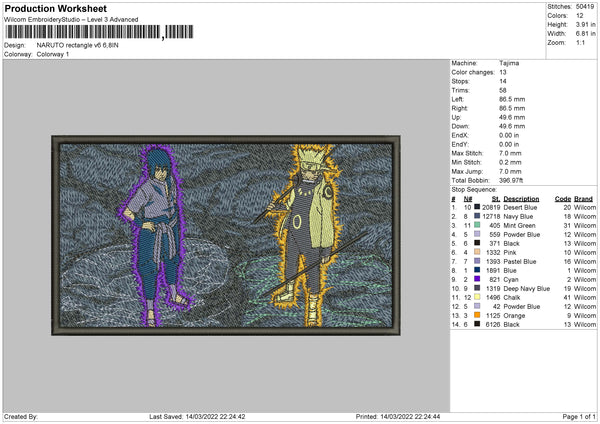Click 'Pastel Blue' description text
600x424 pixels.
pos(520,261)
